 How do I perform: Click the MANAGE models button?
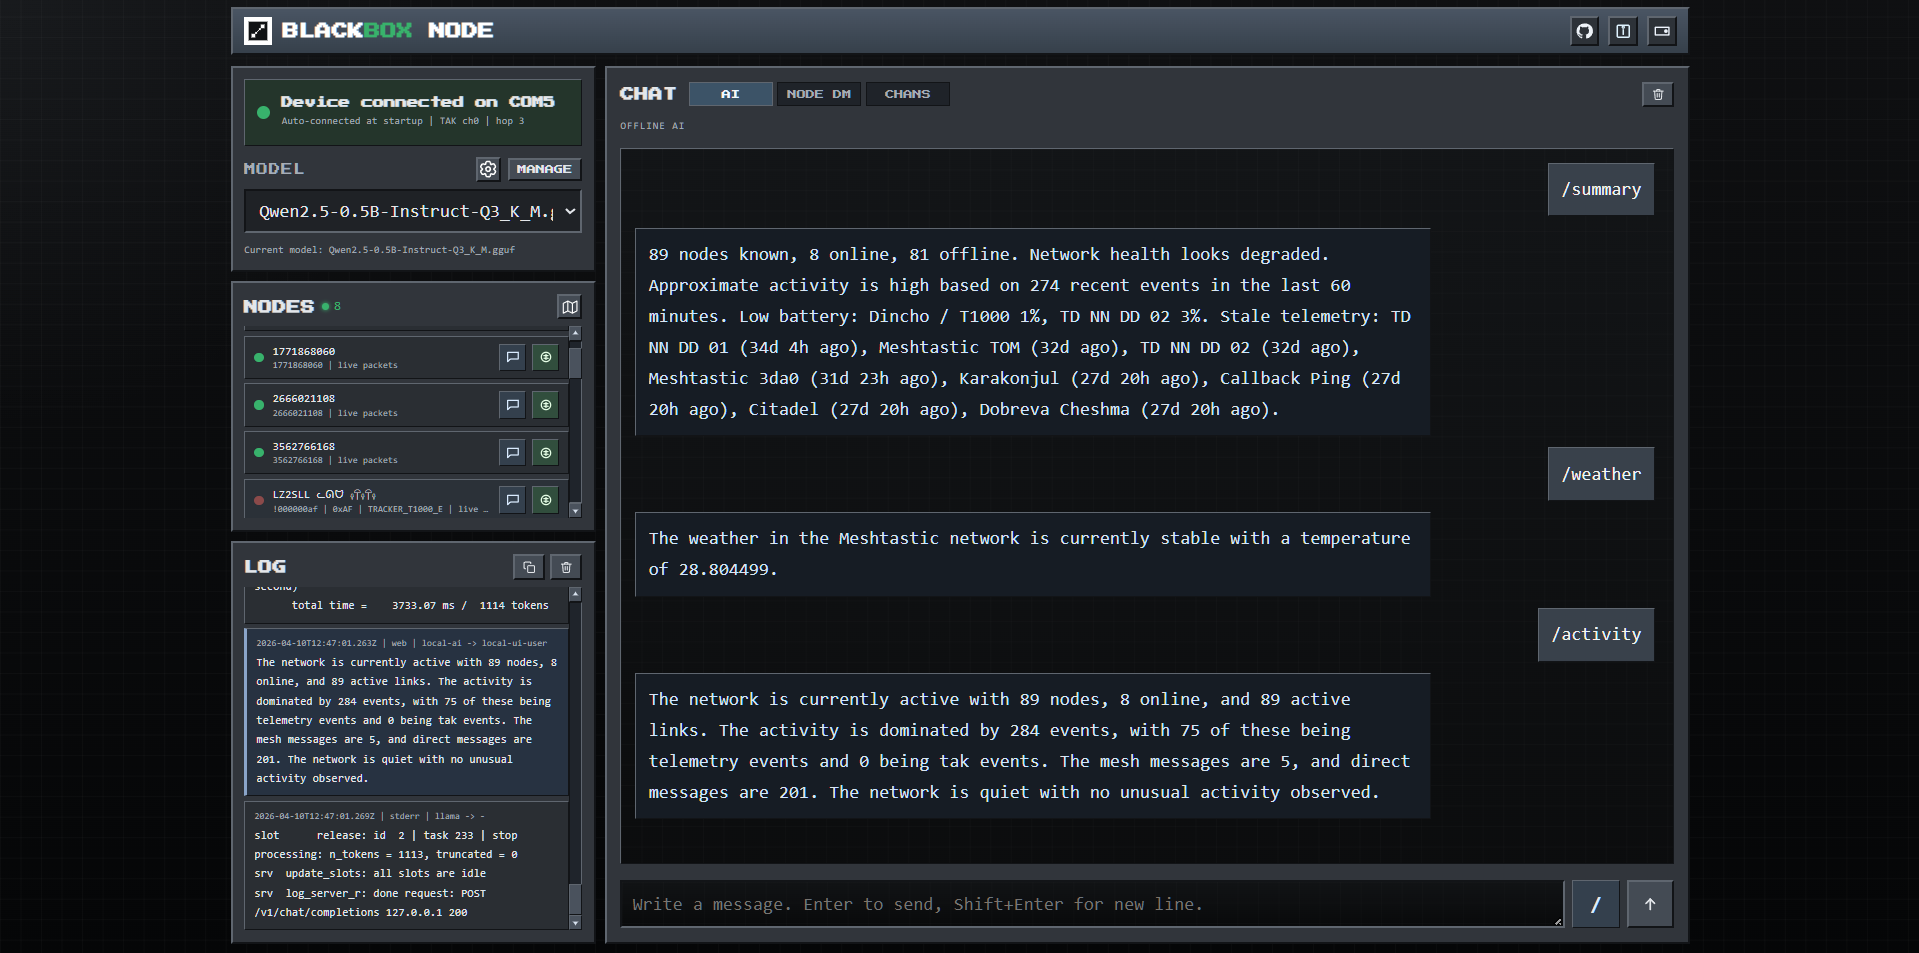coord(544,169)
